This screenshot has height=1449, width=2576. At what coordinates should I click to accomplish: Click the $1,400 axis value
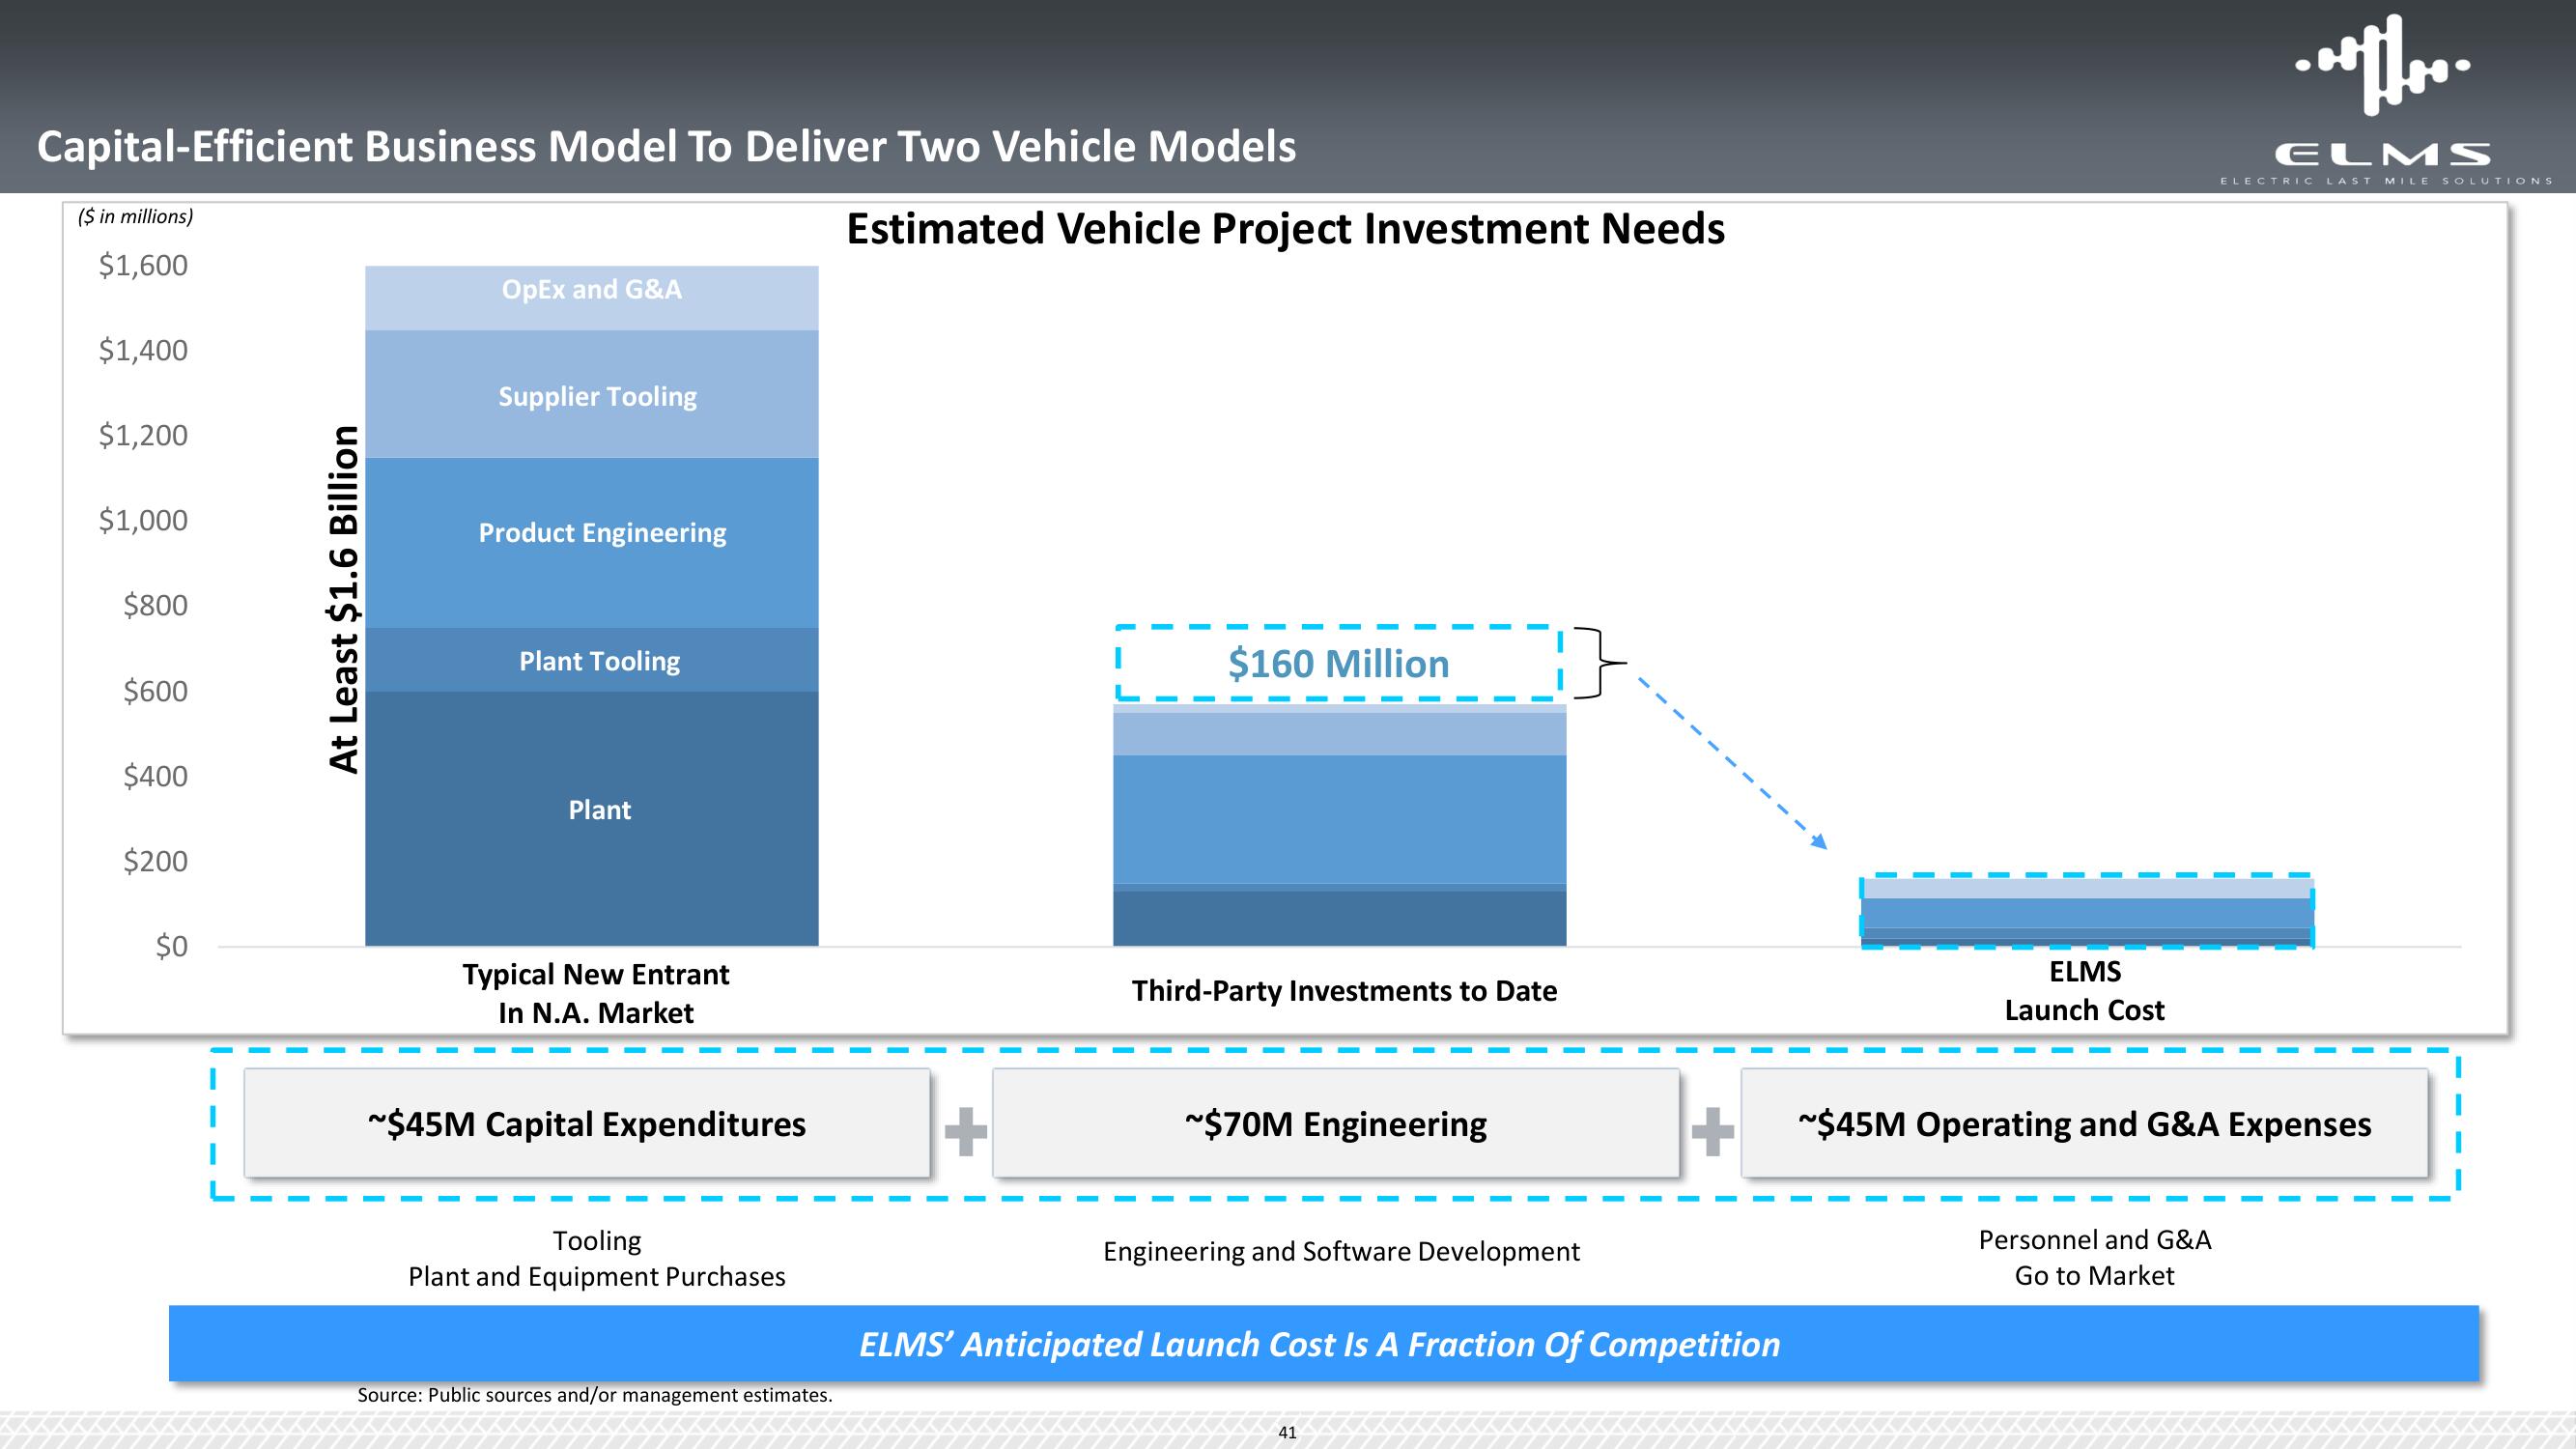(x=143, y=350)
